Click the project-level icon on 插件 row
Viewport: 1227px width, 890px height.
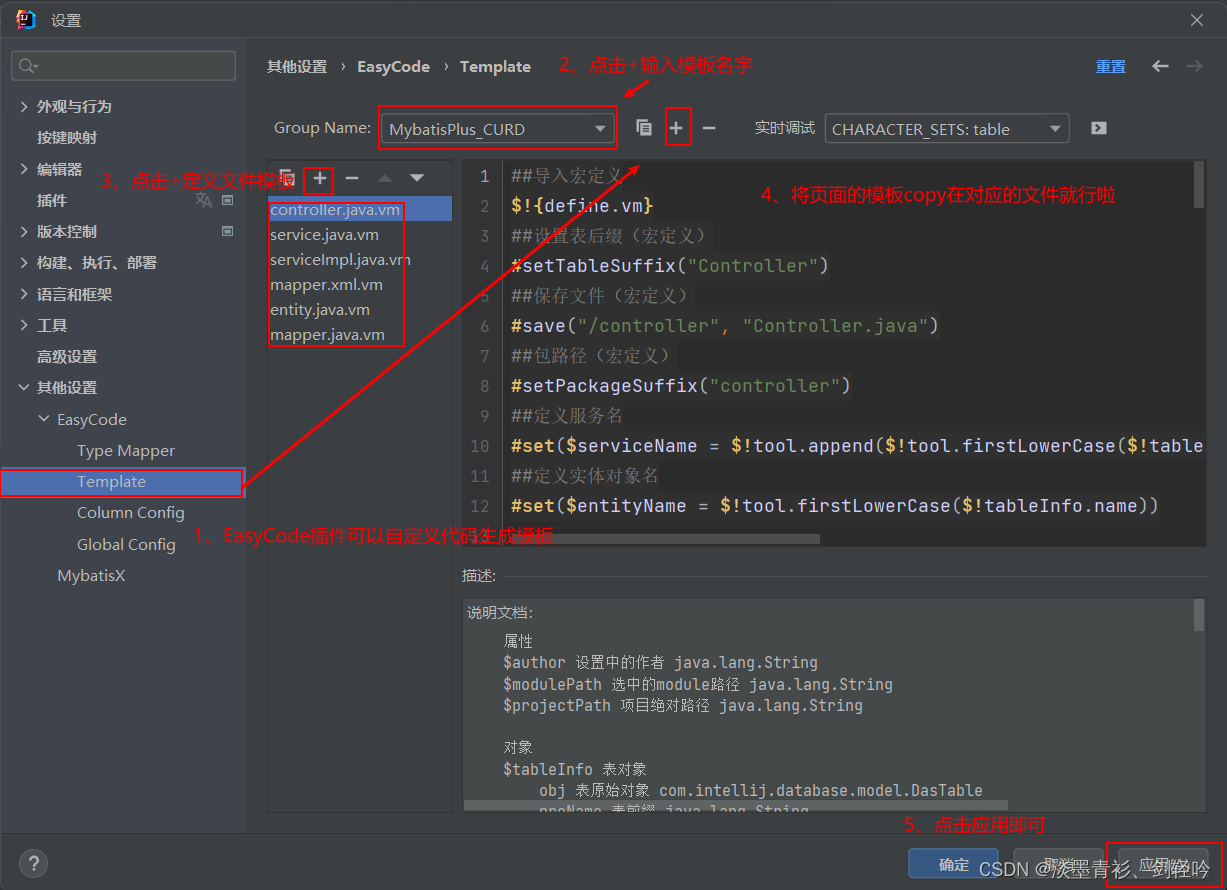pos(227,200)
